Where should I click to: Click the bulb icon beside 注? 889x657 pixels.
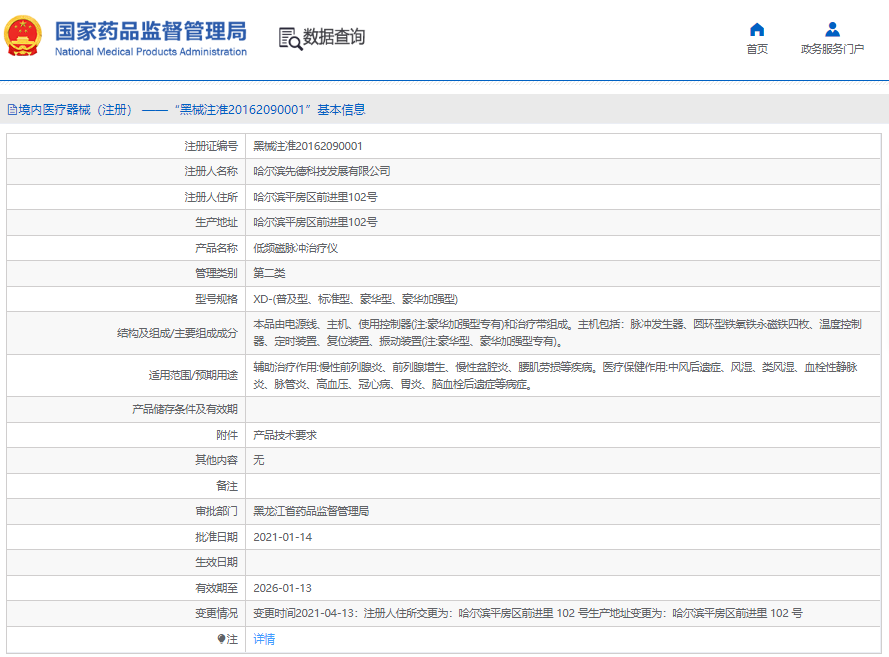click(221, 639)
